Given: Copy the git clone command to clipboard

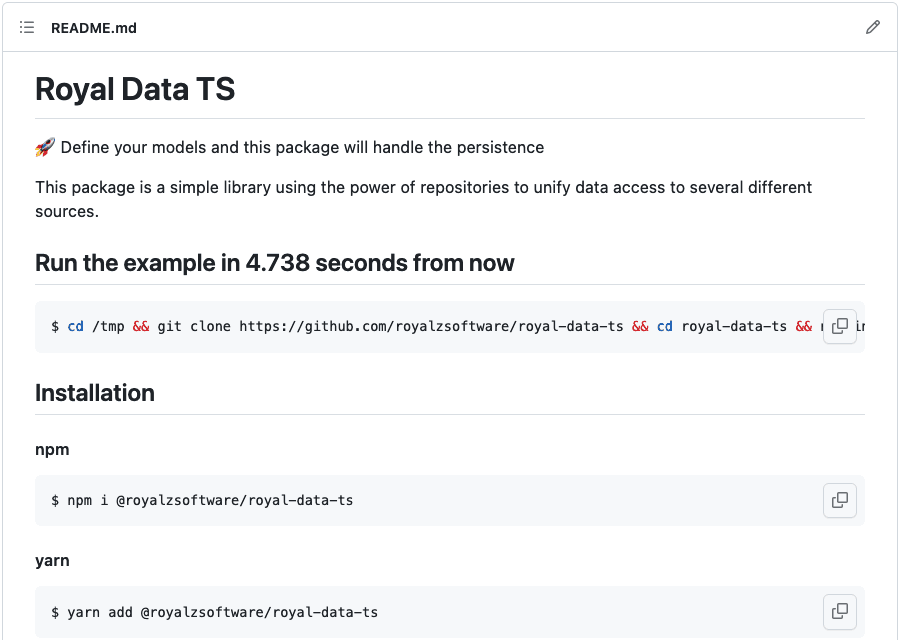Looking at the screenshot, I should click(840, 326).
